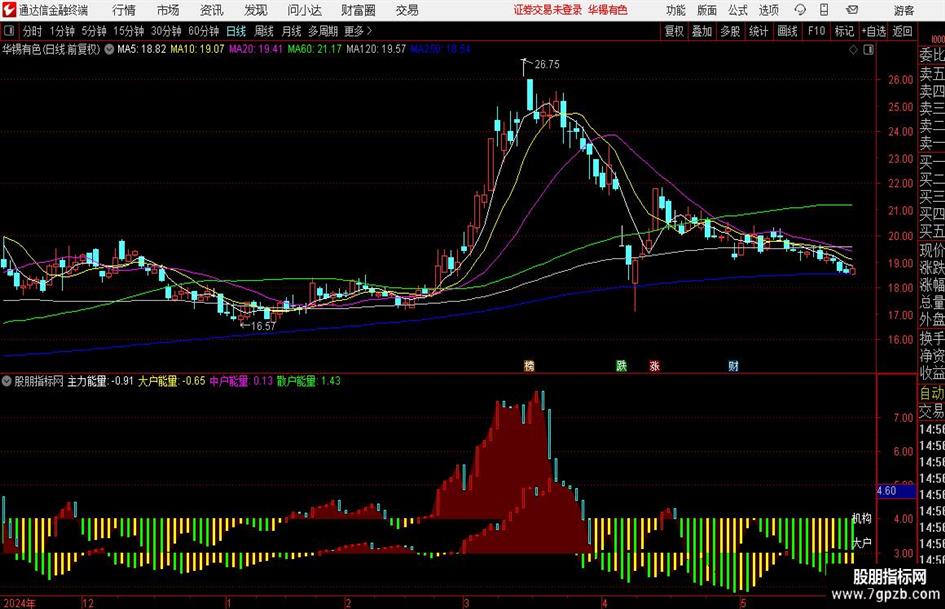Toggle the left panel icon beside 分时
The image size is (945, 609).
point(9,31)
